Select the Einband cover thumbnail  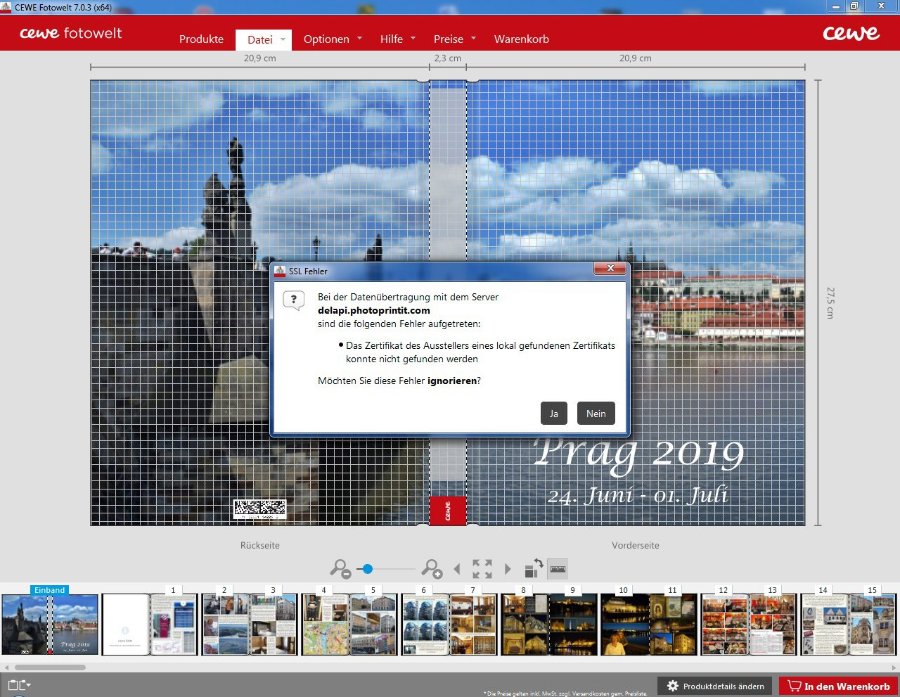click(x=50, y=625)
